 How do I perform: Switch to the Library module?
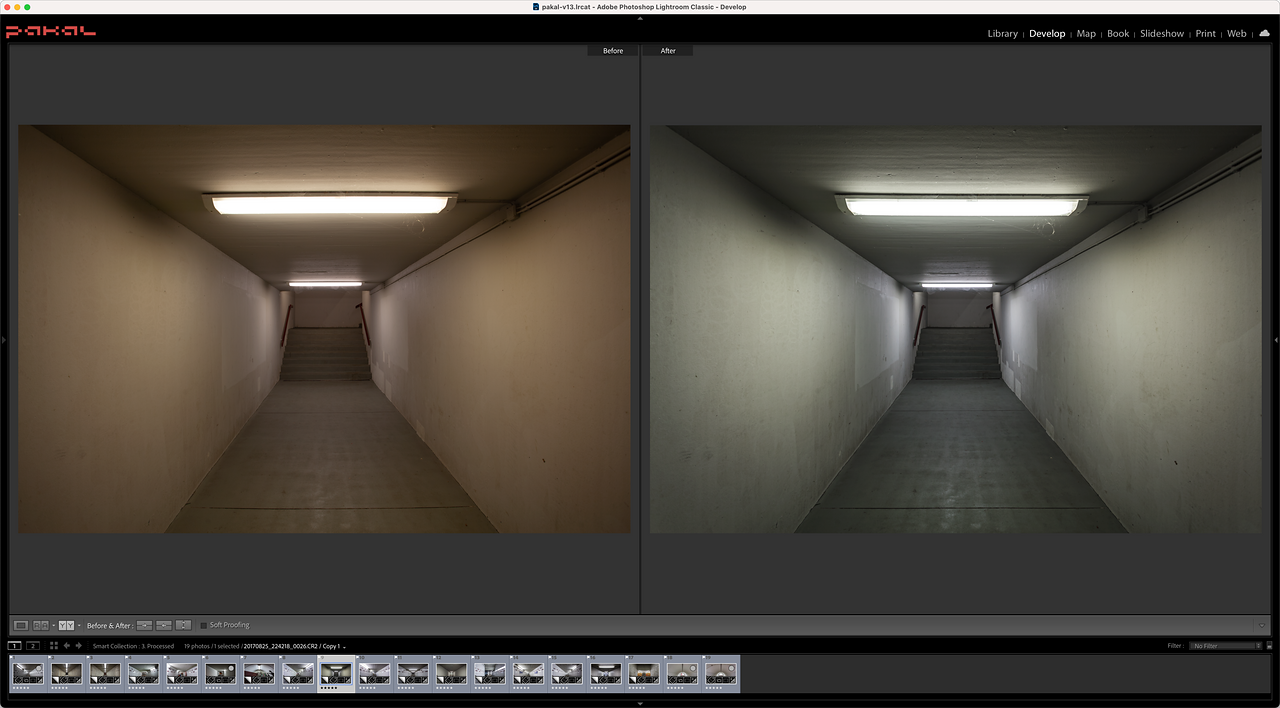coord(1002,33)
